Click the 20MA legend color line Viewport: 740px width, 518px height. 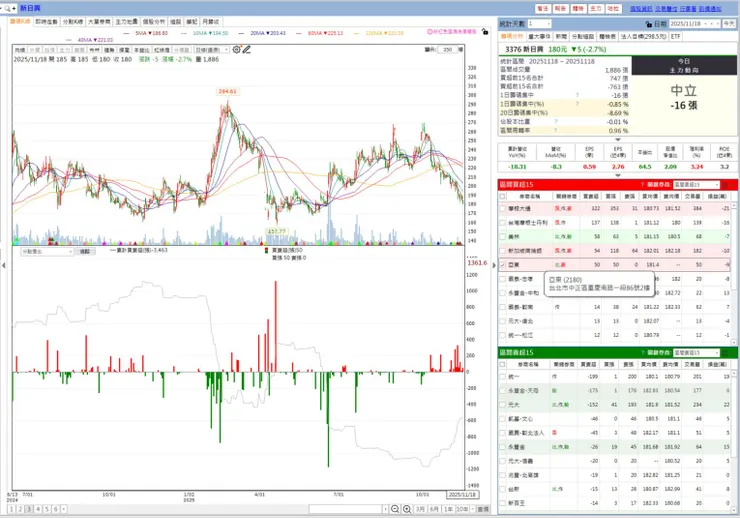(241, 33)
